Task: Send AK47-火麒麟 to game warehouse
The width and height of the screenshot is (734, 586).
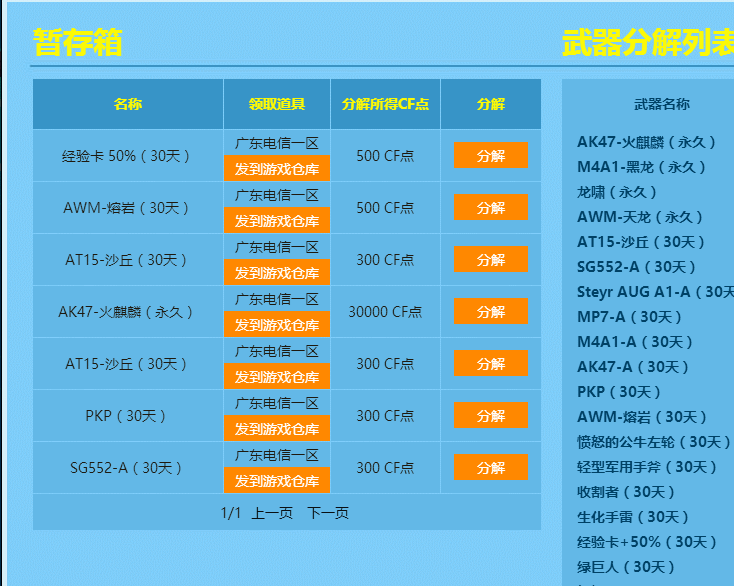Action: click(277, 324)
